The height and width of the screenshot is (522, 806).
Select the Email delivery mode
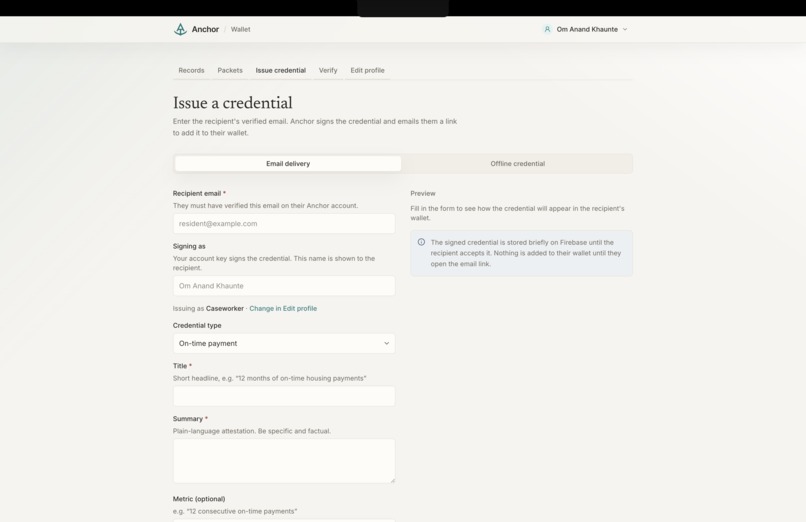pos(288,163)
